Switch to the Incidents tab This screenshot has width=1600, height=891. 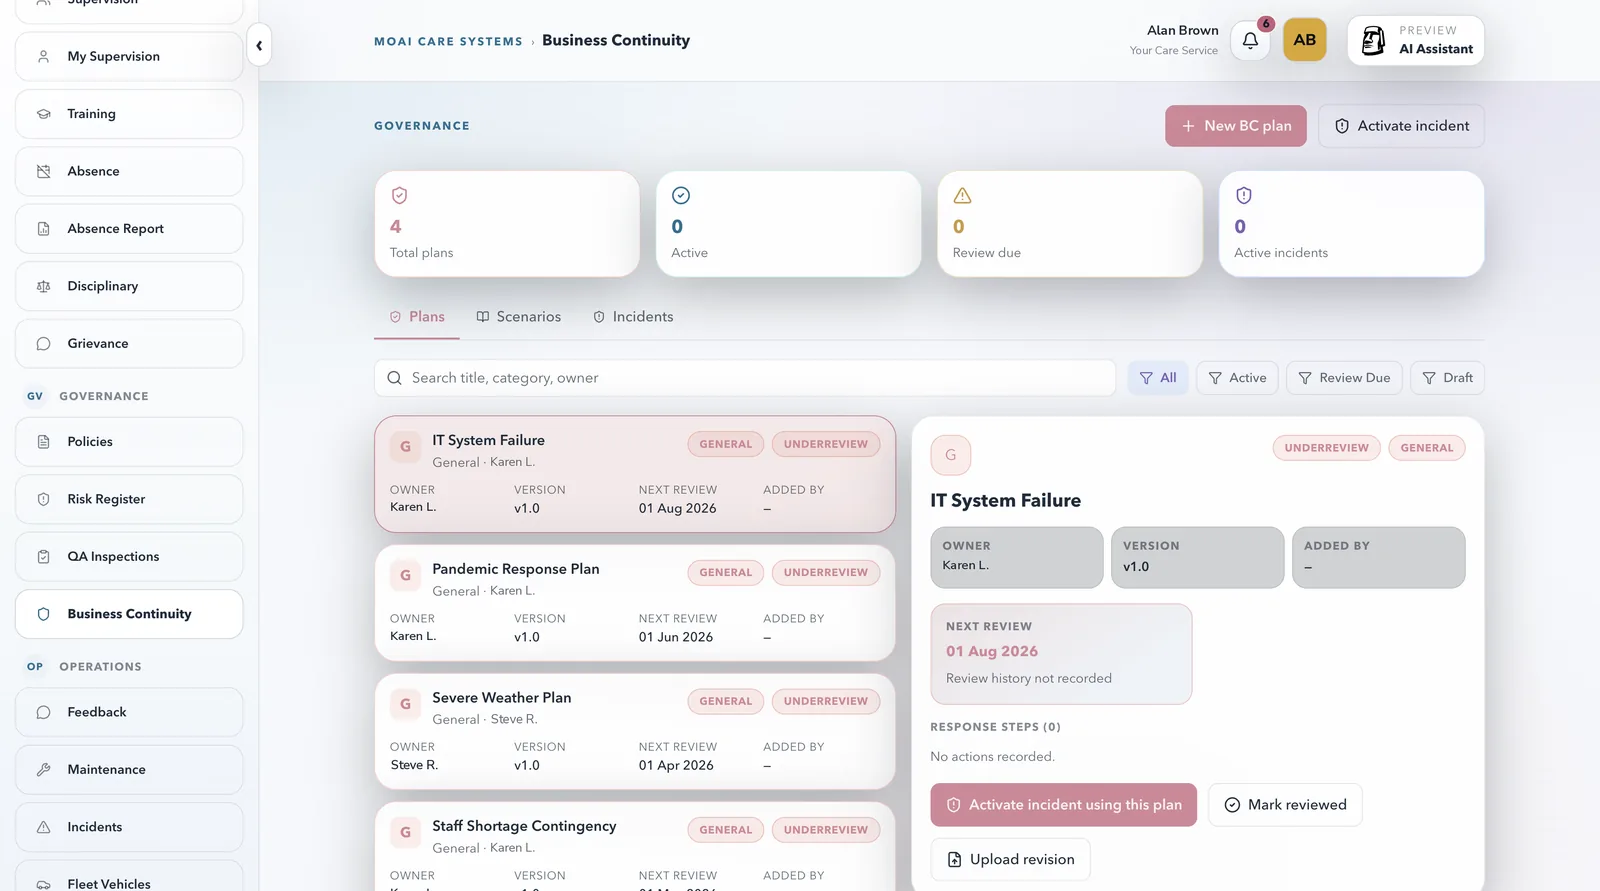coord(633,317)
